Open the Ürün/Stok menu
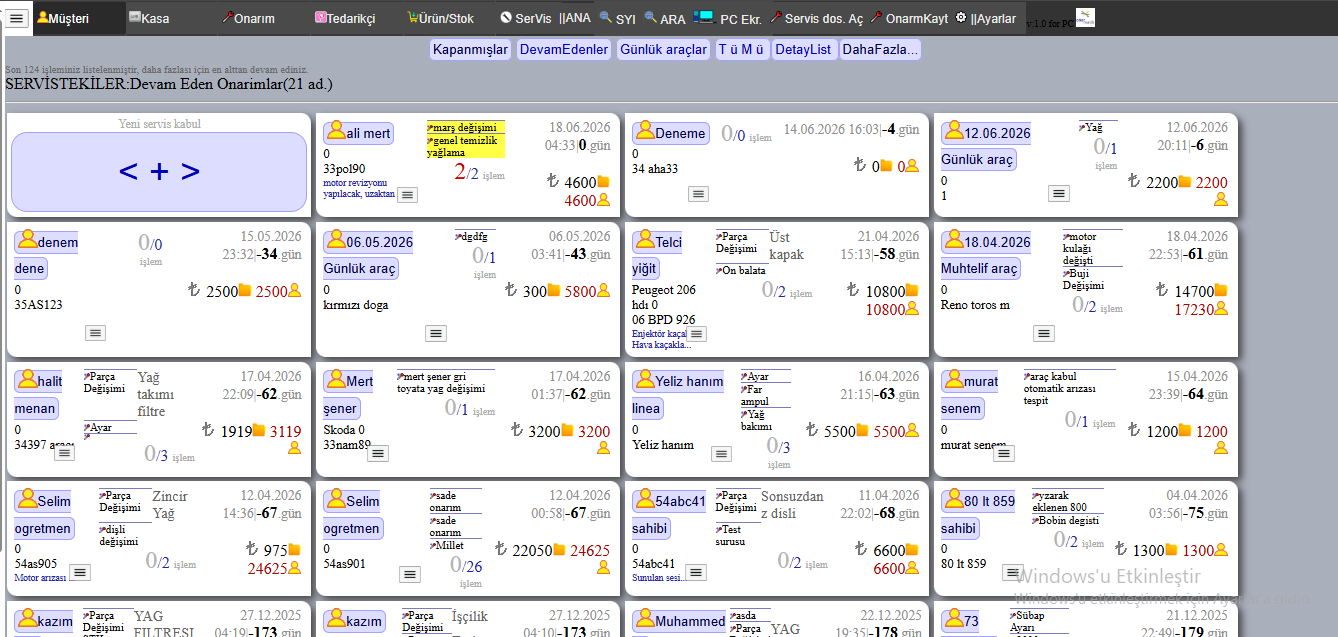Screen dimensions: 1338x637 [440, 18]
